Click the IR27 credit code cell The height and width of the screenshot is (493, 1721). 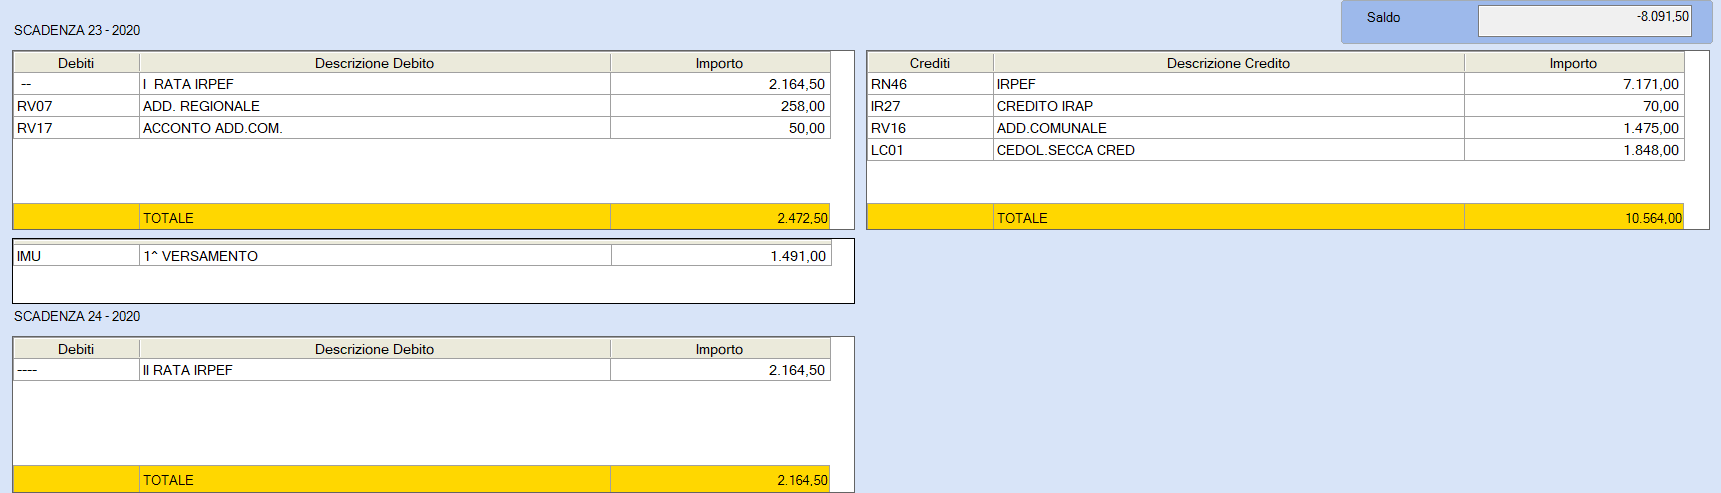(930, 106)
